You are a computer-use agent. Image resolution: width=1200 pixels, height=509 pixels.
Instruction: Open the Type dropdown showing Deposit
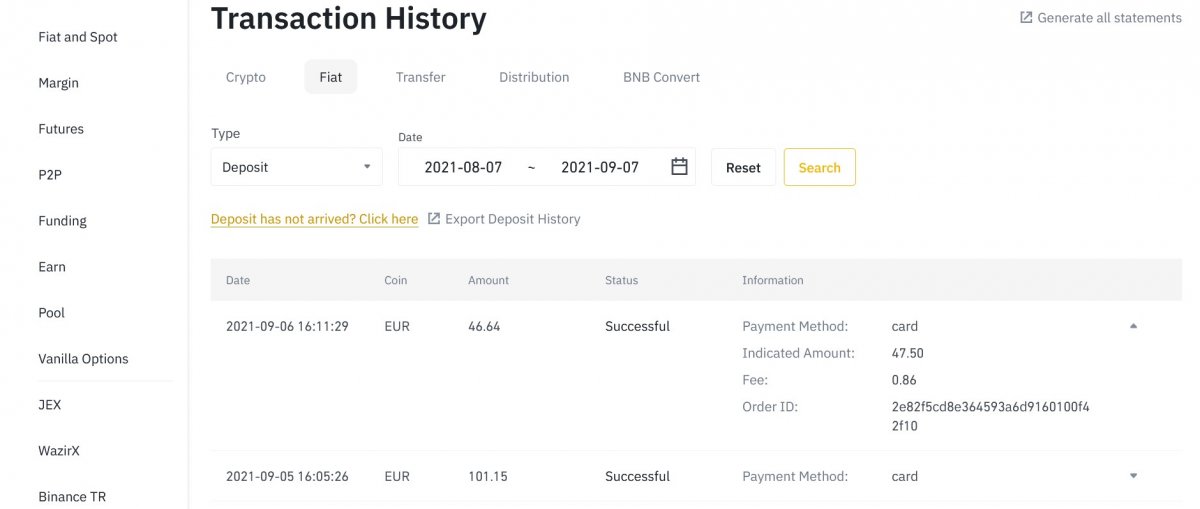coord(296,167)
